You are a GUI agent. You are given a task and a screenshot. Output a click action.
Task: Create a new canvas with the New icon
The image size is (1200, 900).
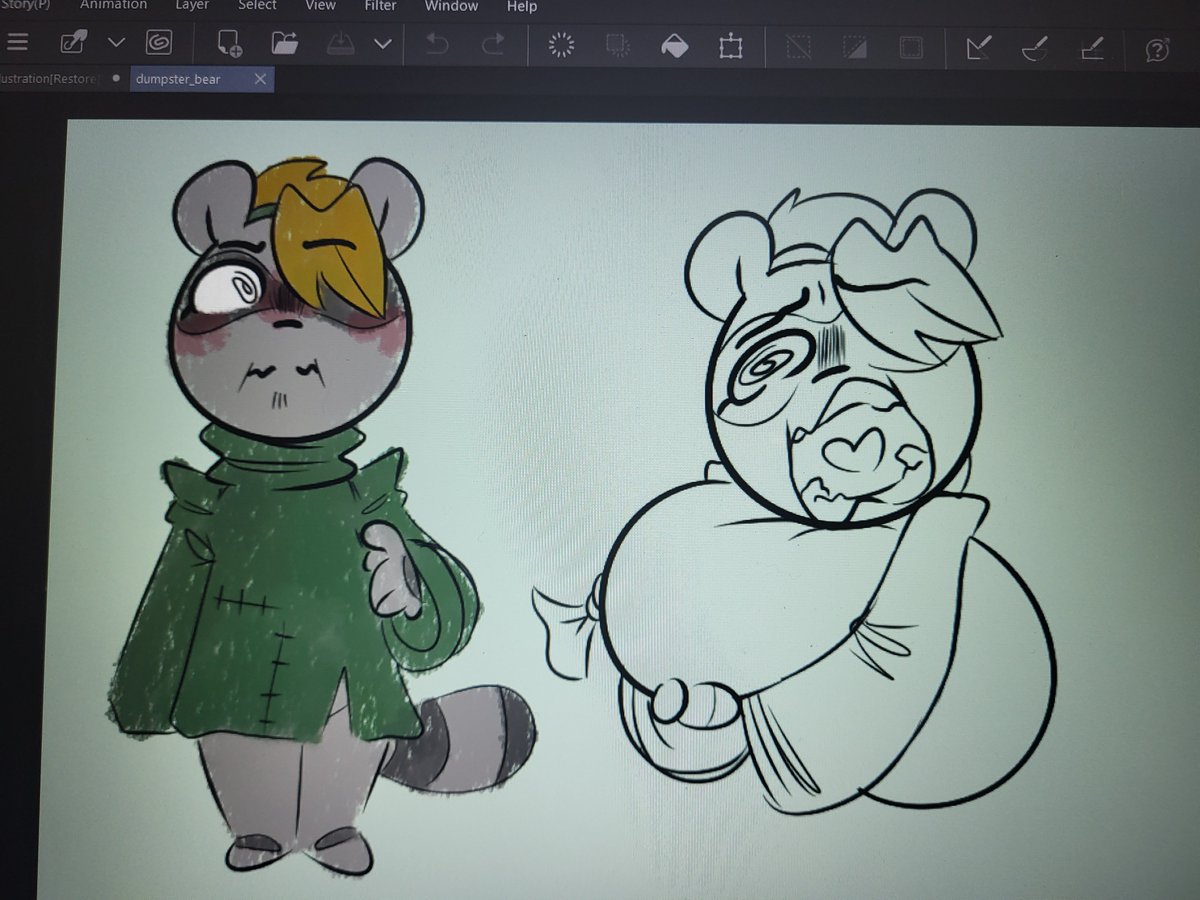[x=230, y=43]
